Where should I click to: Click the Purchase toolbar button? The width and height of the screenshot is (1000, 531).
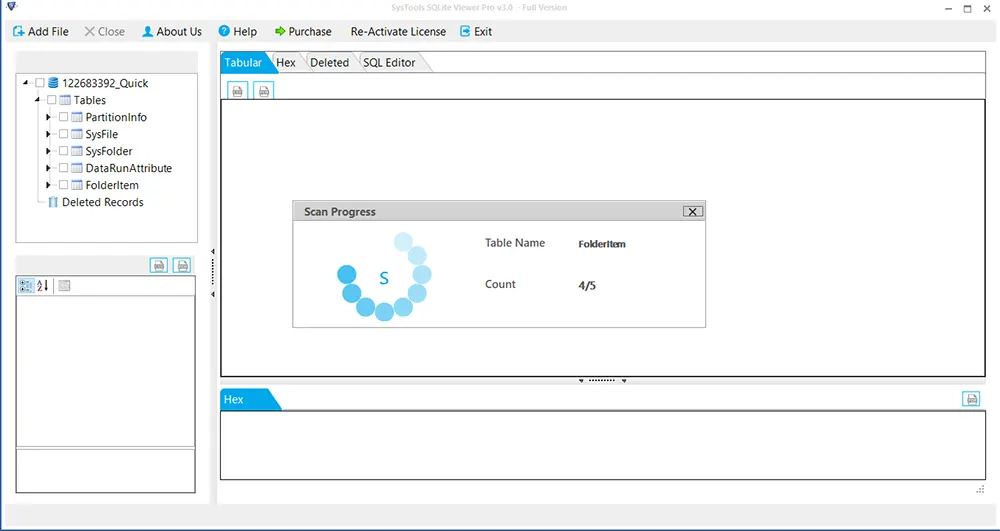pyautogui.click(x=303, y=31)
